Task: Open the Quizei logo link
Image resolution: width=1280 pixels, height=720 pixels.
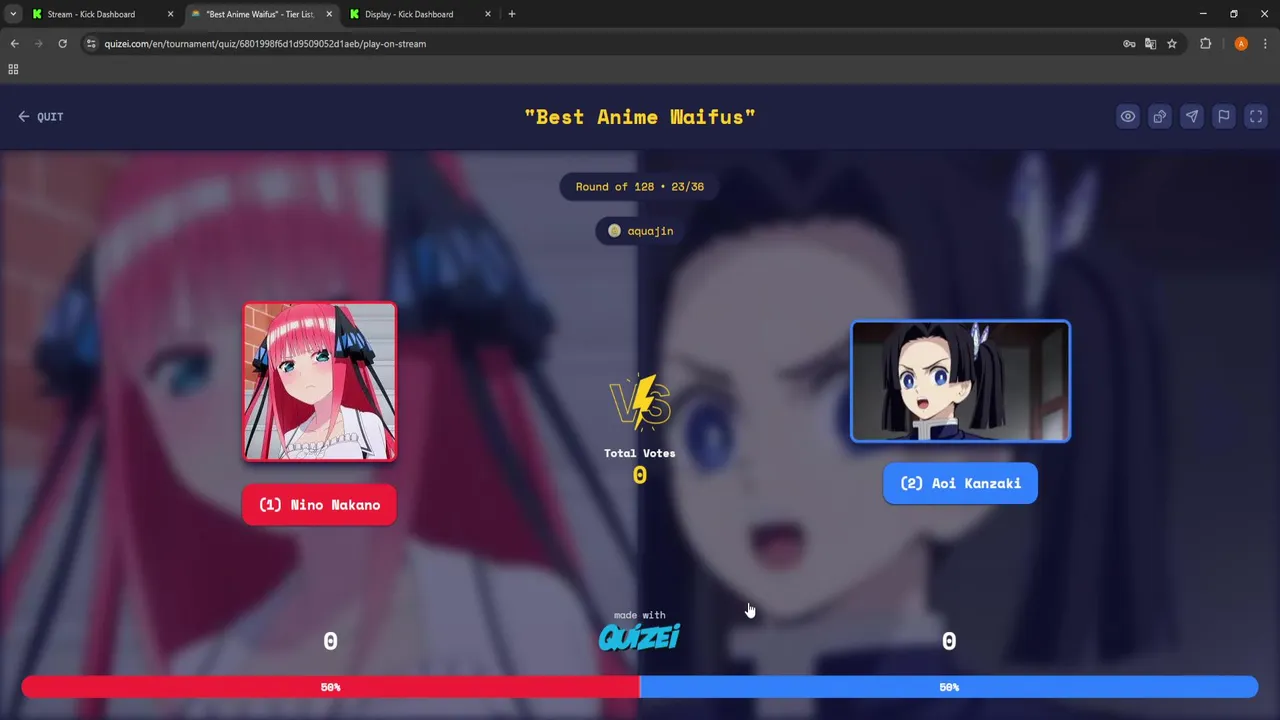Action: click(x=639, y=637)
